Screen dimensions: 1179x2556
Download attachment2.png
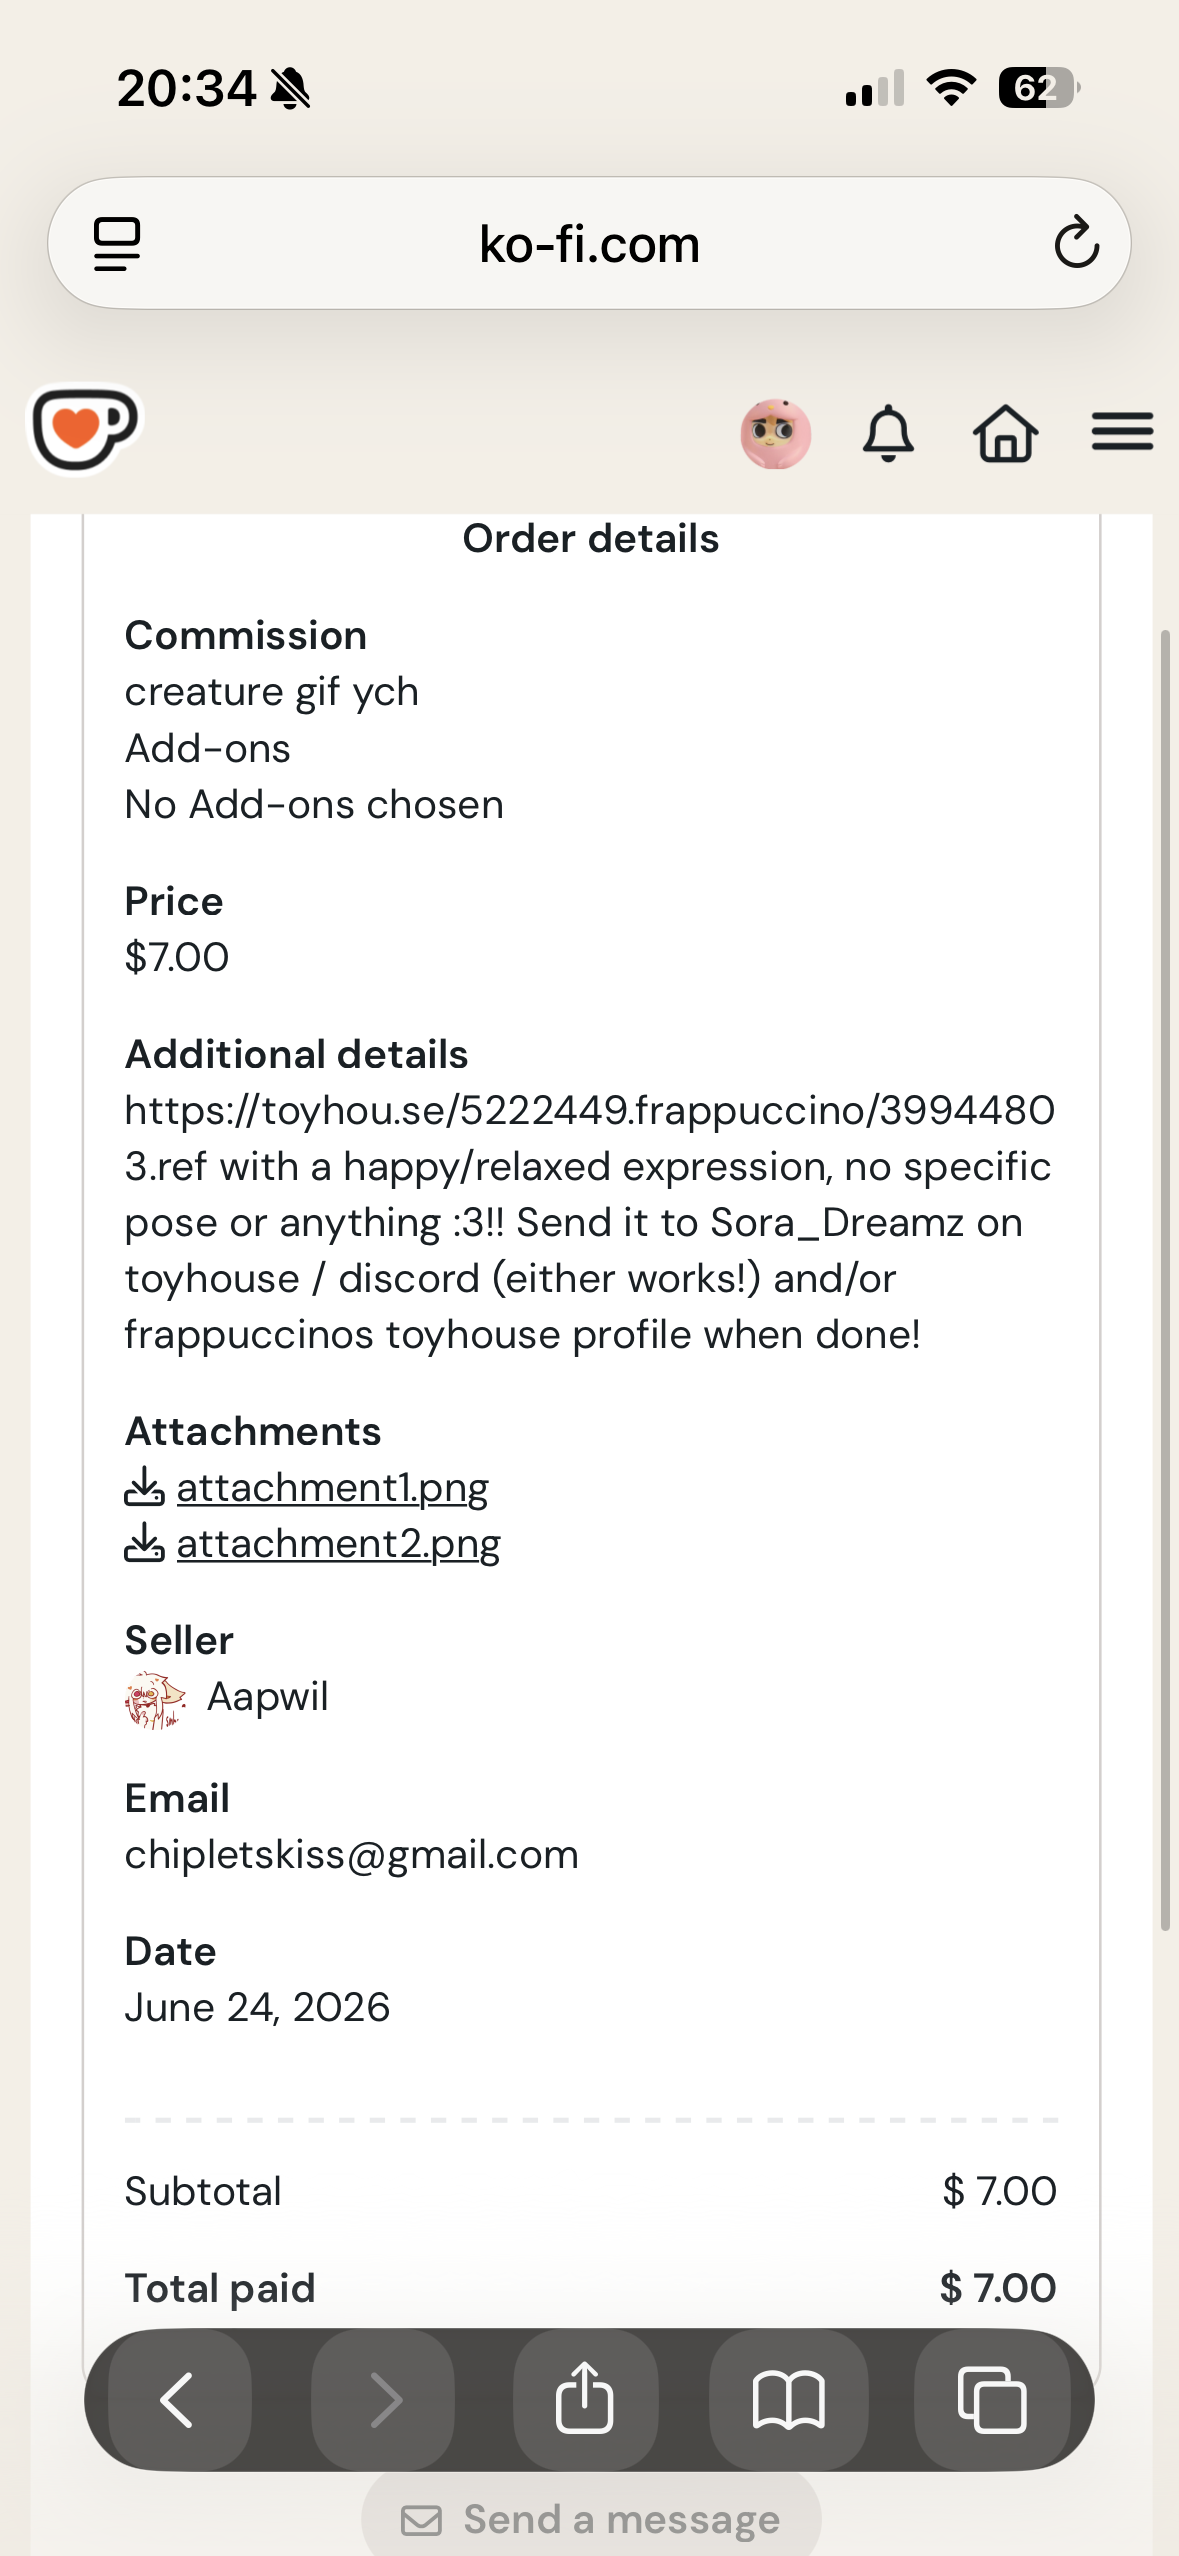pos(338,1543)
